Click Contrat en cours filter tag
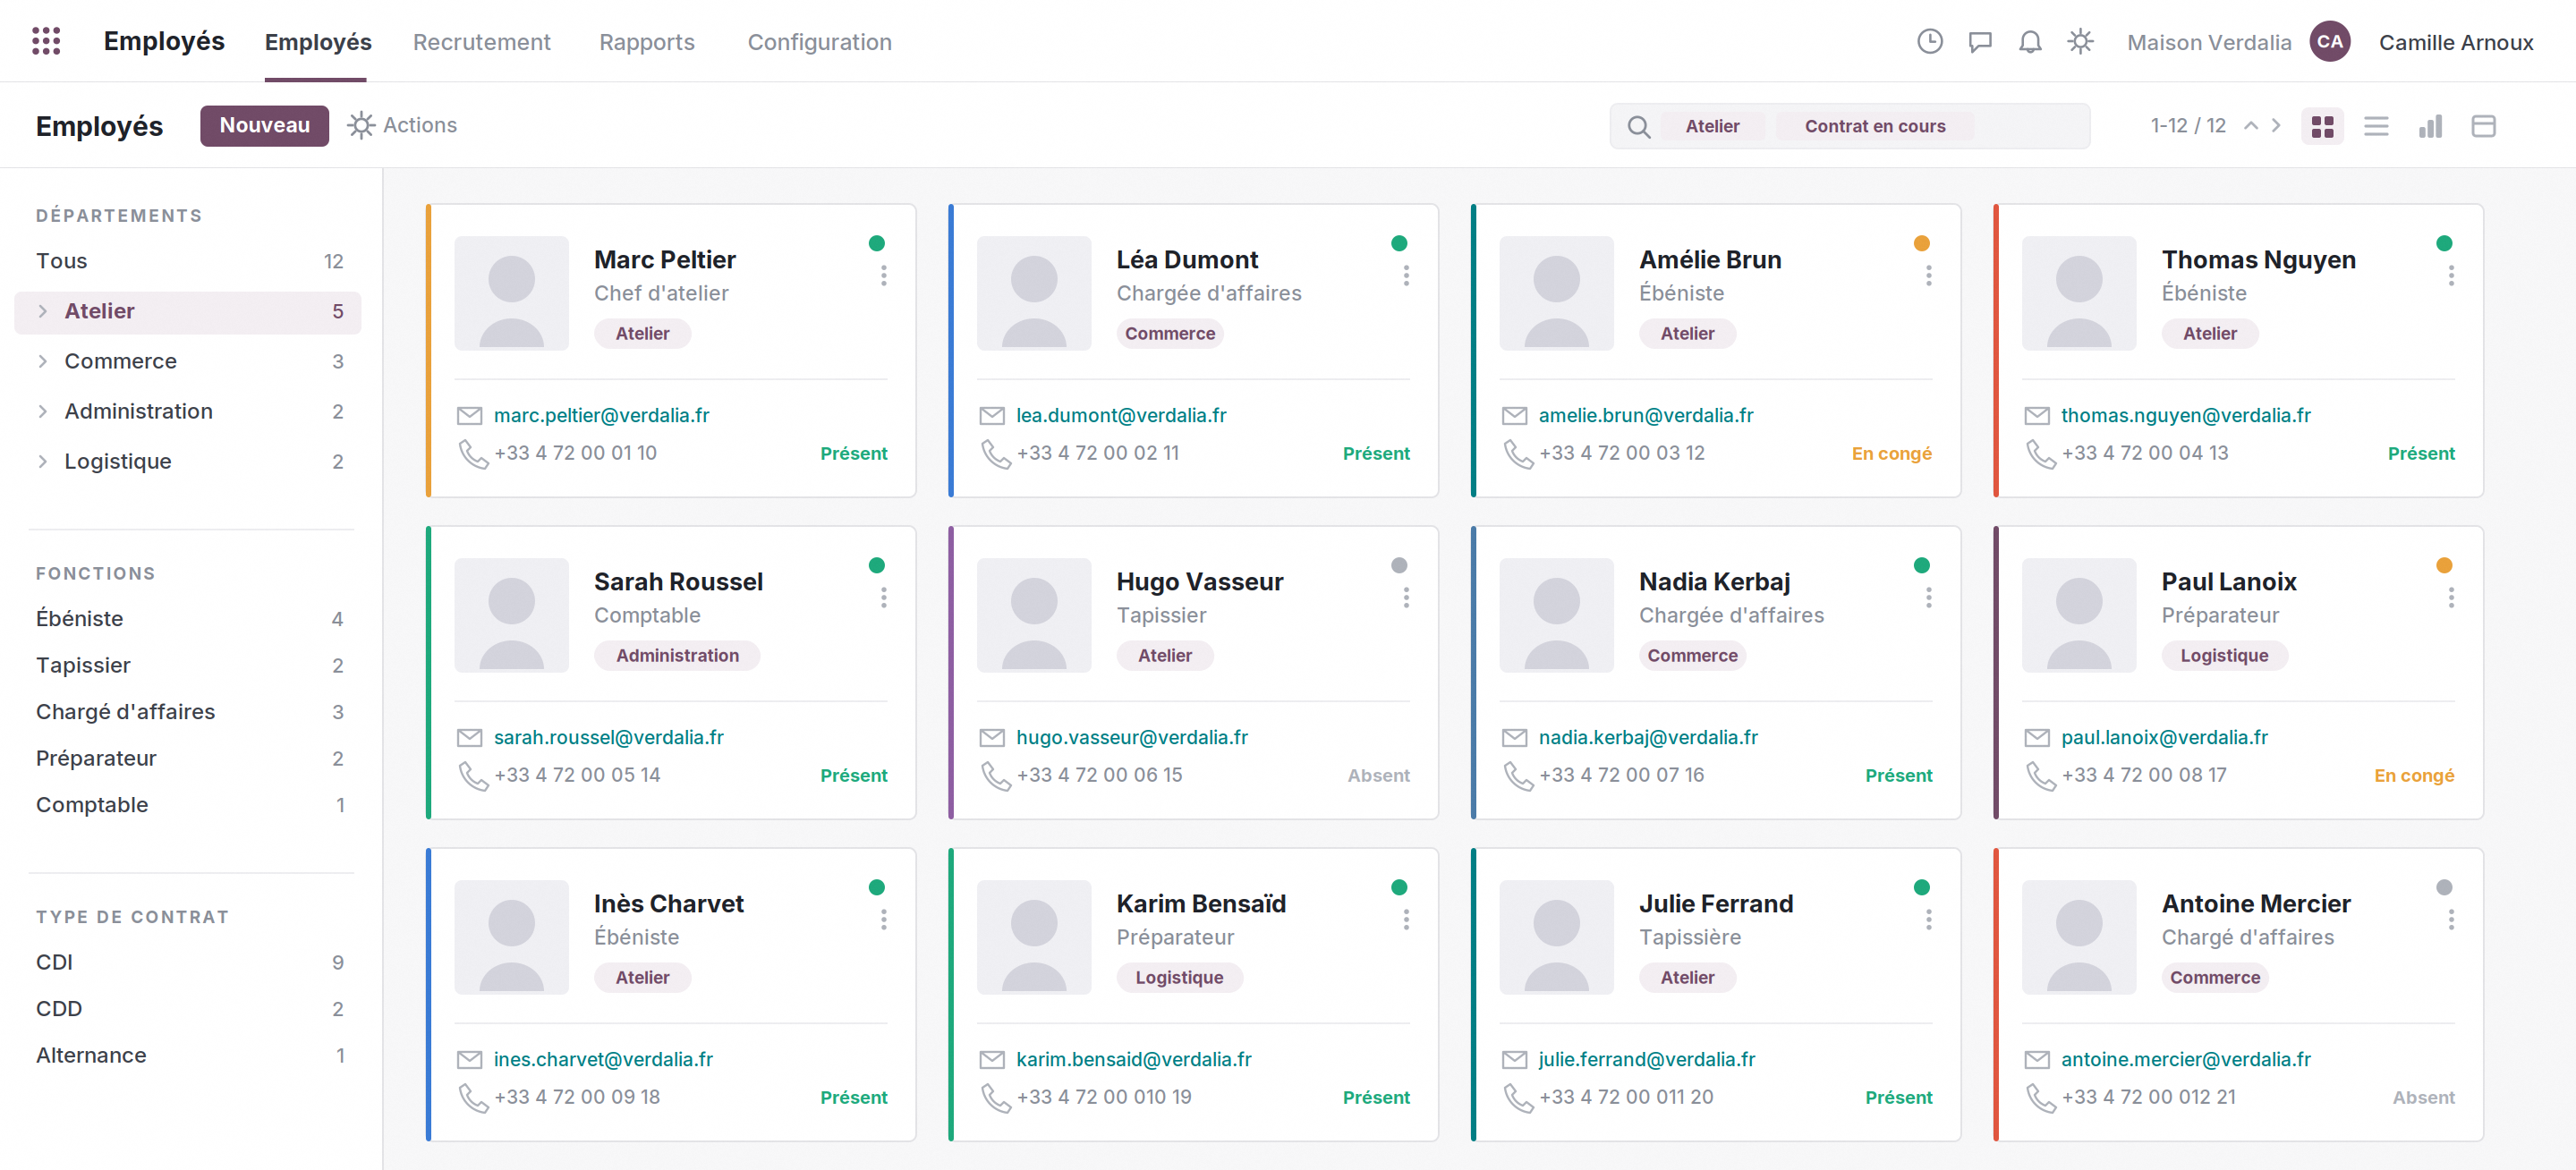2576x1170 pixels. click(x=1874, y=127)
